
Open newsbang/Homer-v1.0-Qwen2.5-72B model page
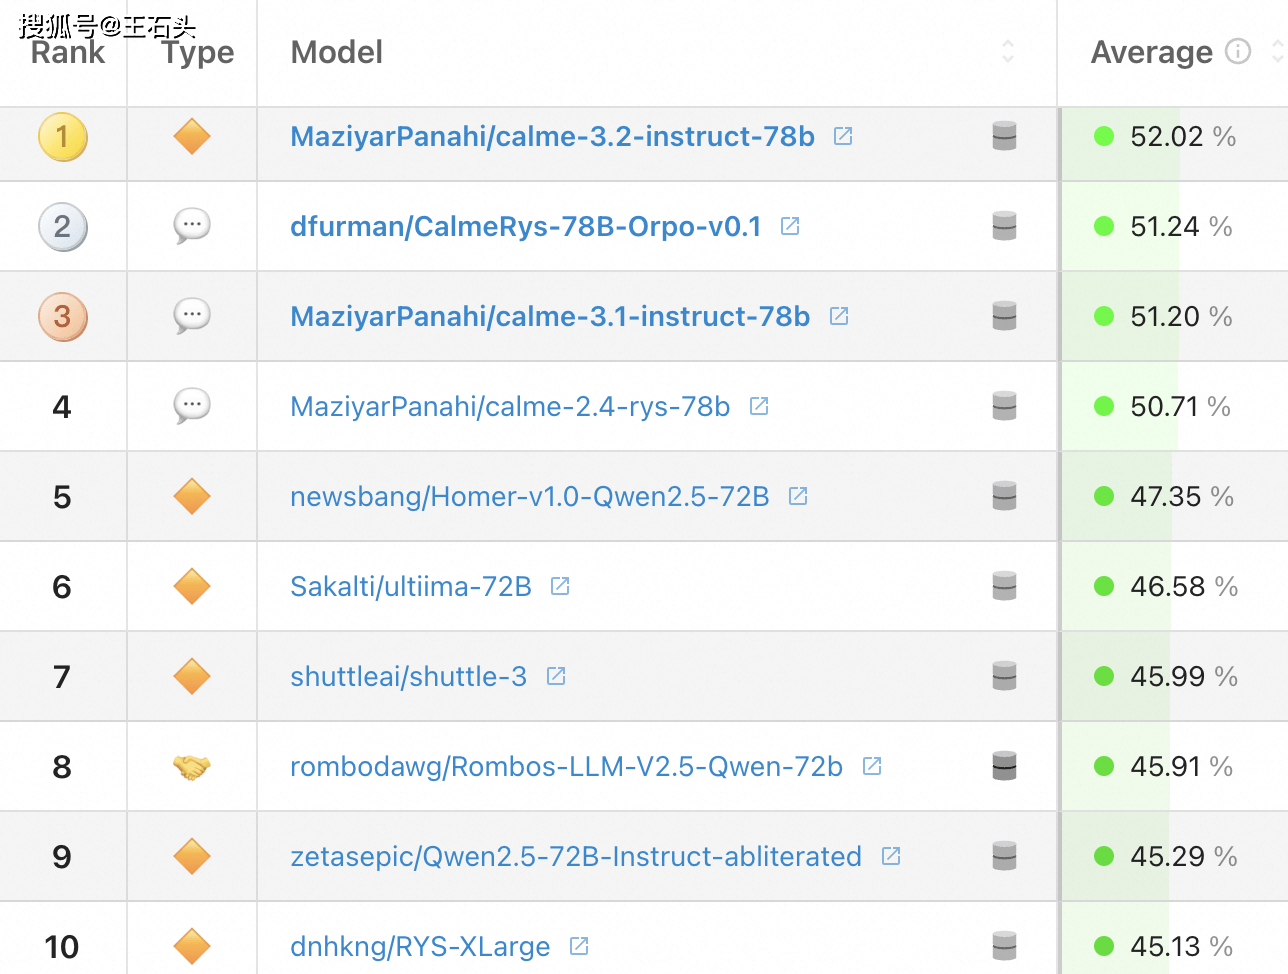click(530, 496)
